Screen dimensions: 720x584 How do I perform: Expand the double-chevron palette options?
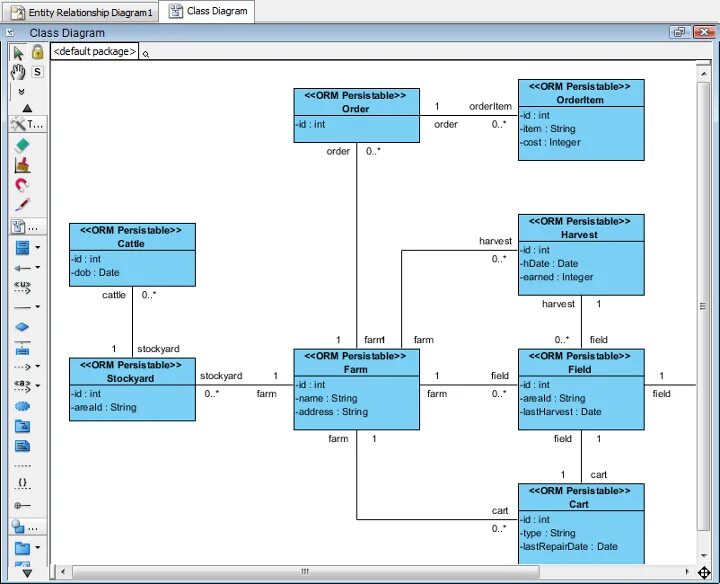coord(21,92)
